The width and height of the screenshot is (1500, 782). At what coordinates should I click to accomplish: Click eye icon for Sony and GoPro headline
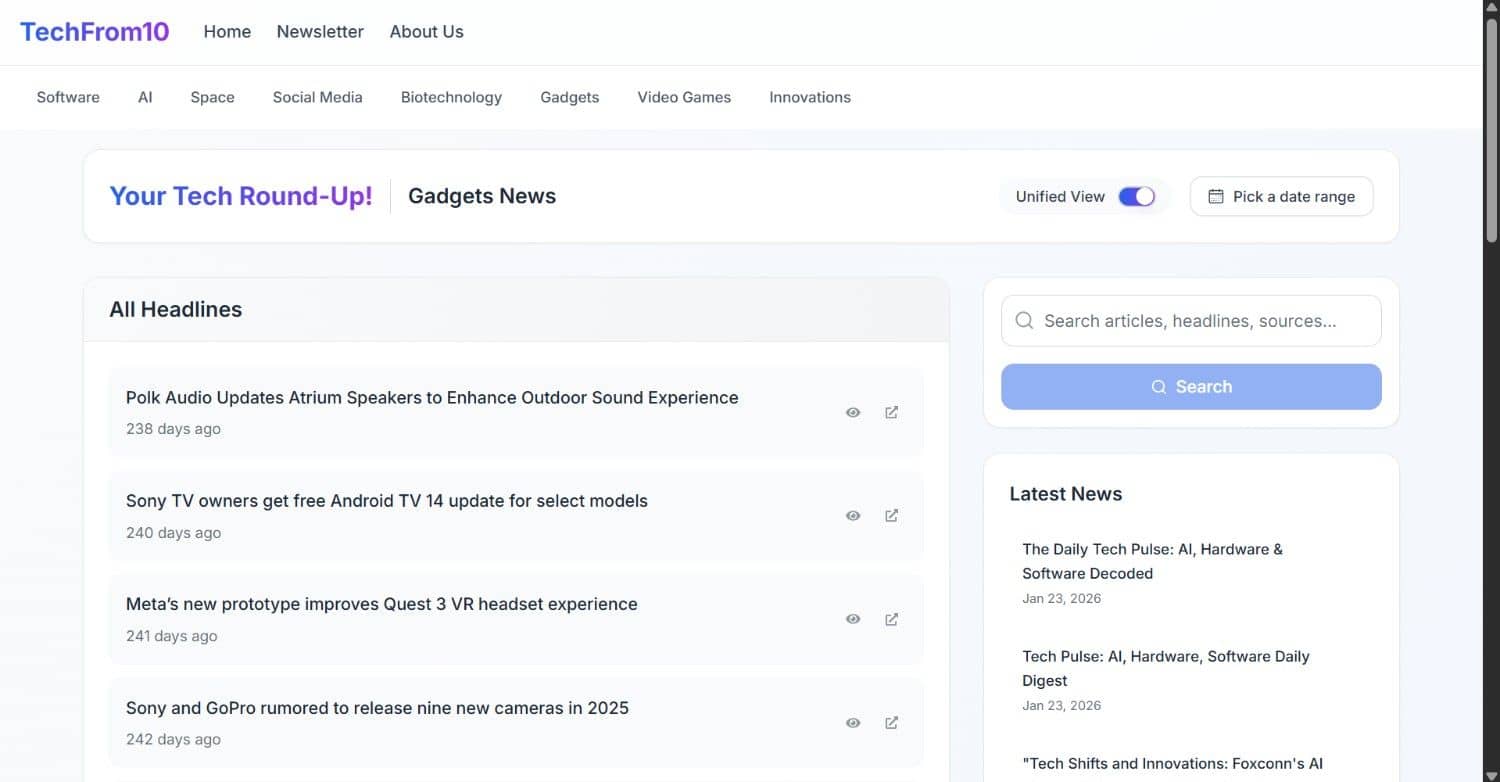tap(853, 723)
